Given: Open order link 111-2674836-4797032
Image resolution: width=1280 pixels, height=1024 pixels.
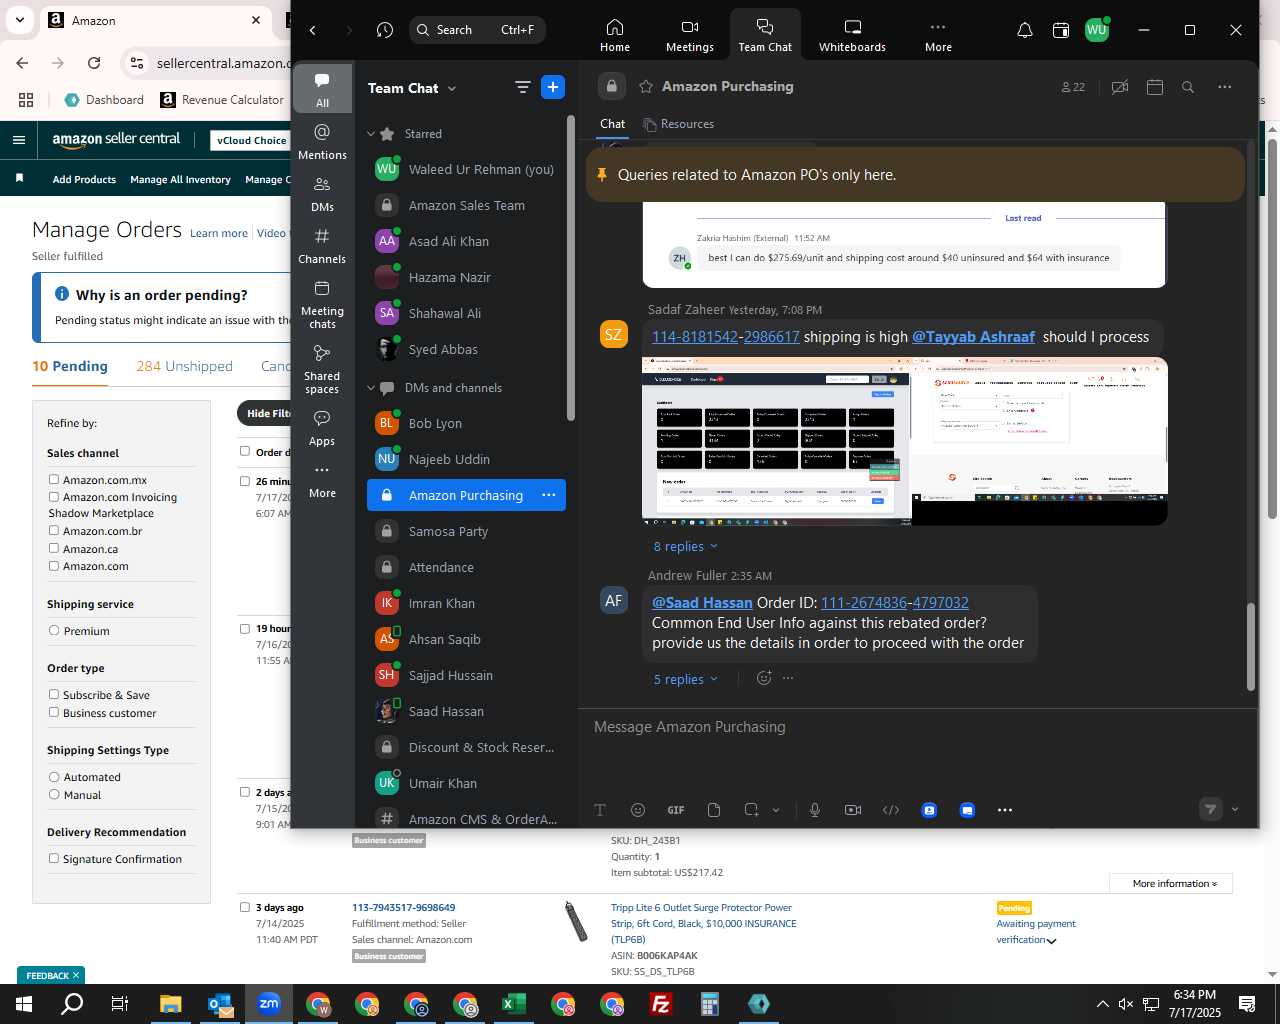Looking at the screenshot, I should tap(895, 602).
